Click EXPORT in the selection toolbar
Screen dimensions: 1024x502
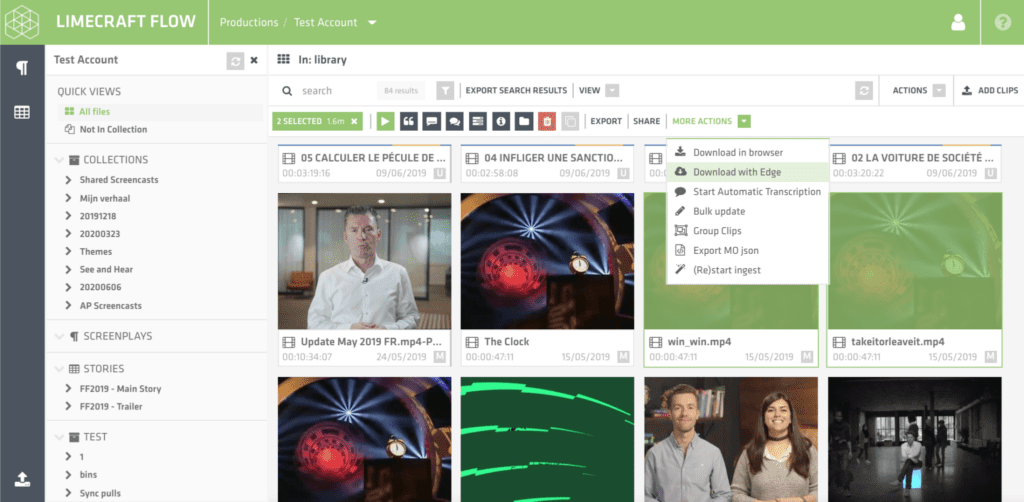pos(606,121)
